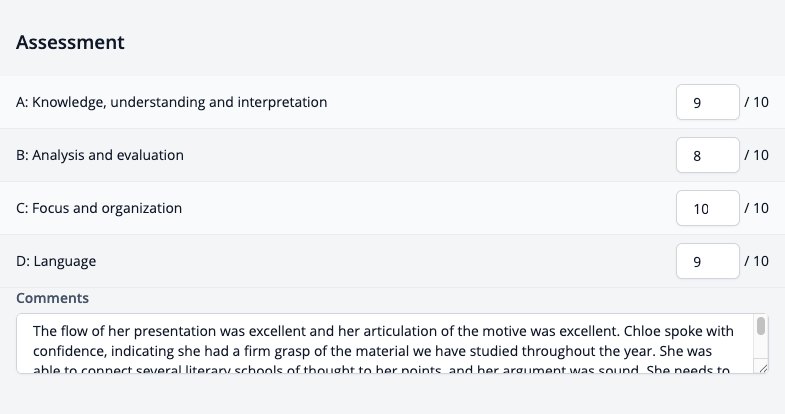Image resolution: width=785 pixels, height=414 pixels.
Task: Click the 'B: Analysis and evaluation' label
Action: pos(100,155)
